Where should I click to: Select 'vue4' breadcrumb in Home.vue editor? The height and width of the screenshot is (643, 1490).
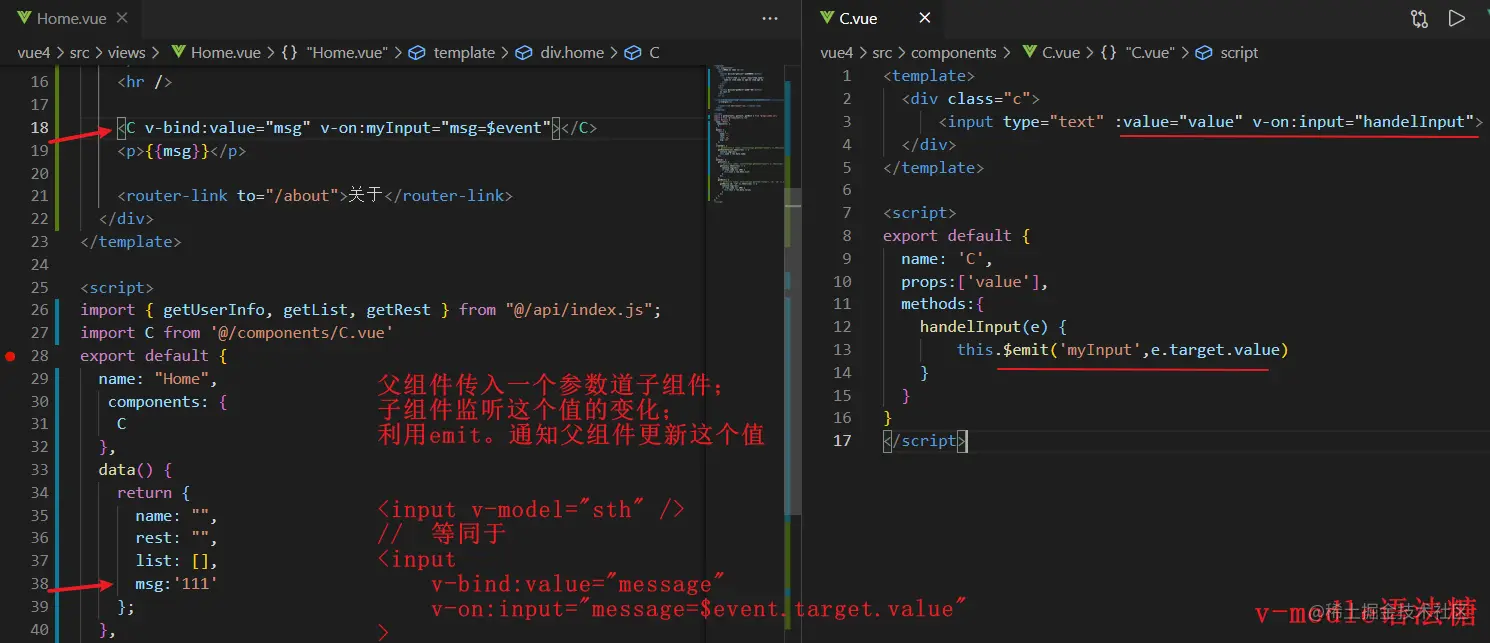pos(36,53)
